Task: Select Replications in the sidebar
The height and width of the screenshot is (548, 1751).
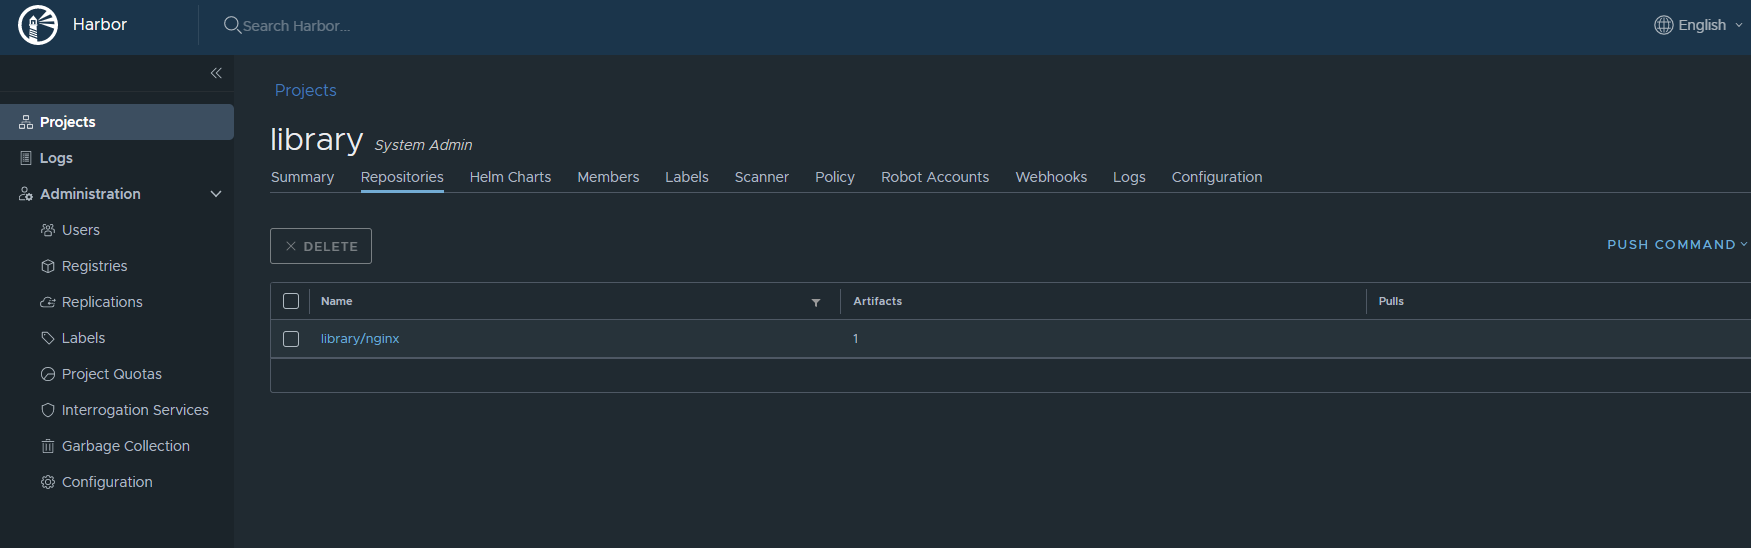Action: pos(102,302)
